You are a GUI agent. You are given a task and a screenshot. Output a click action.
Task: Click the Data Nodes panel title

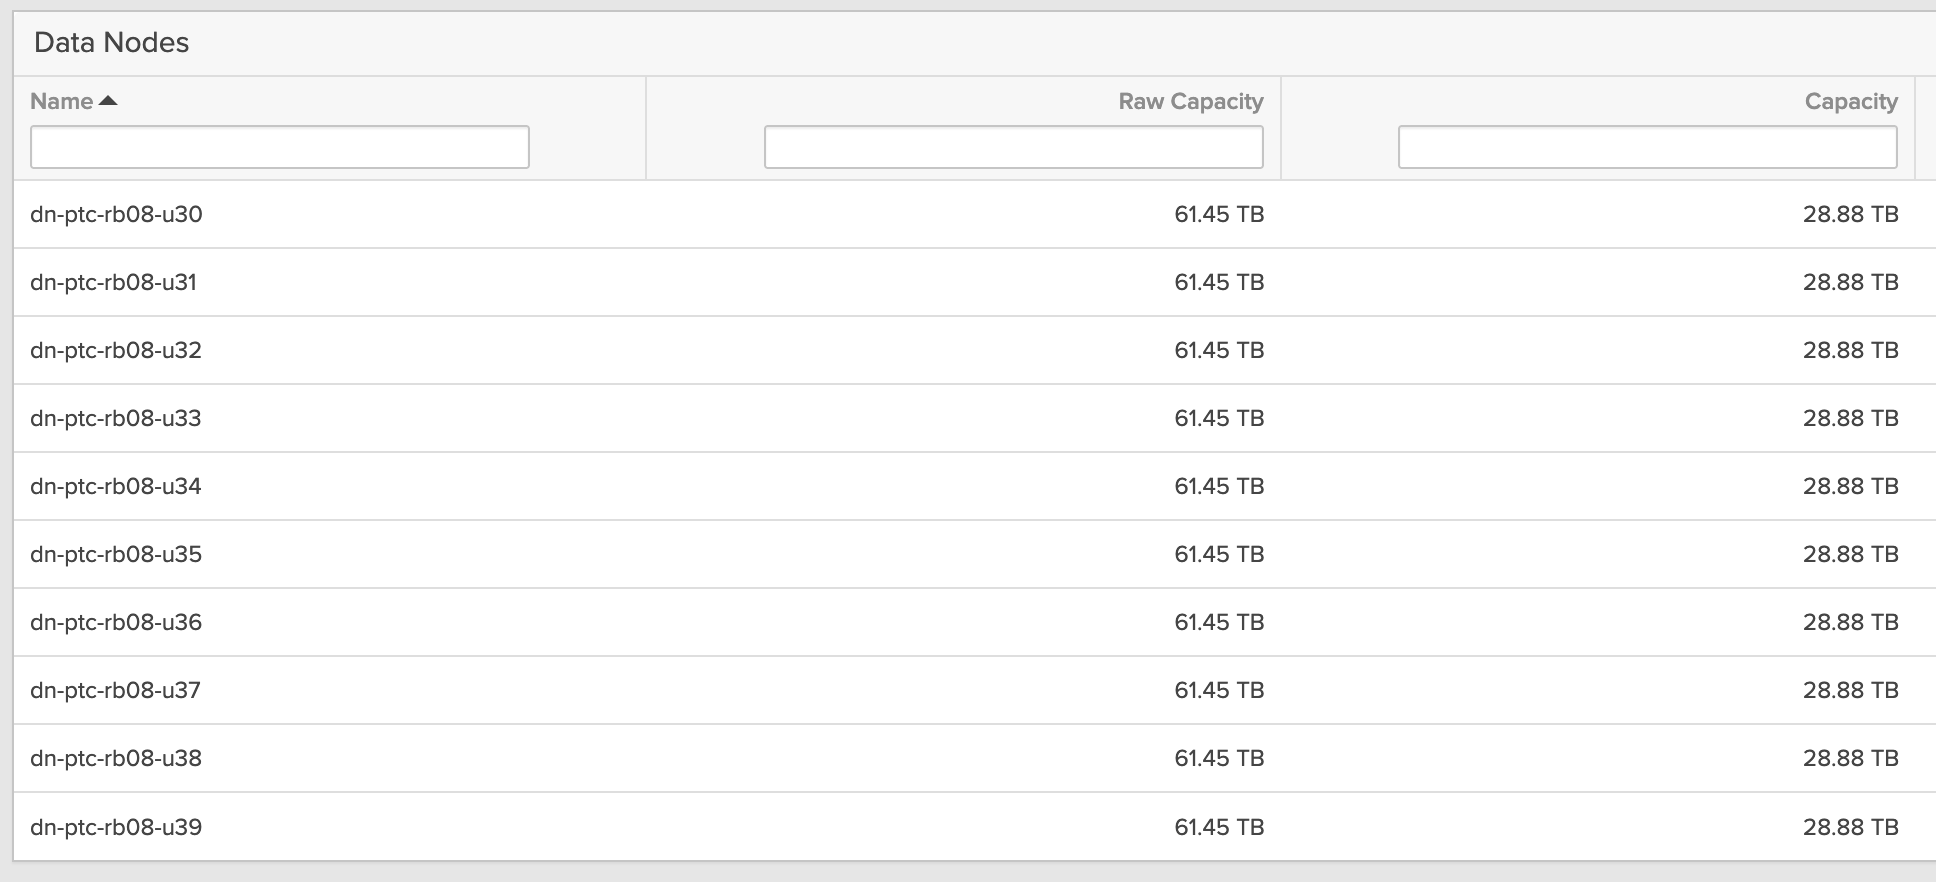pos(111,42)
